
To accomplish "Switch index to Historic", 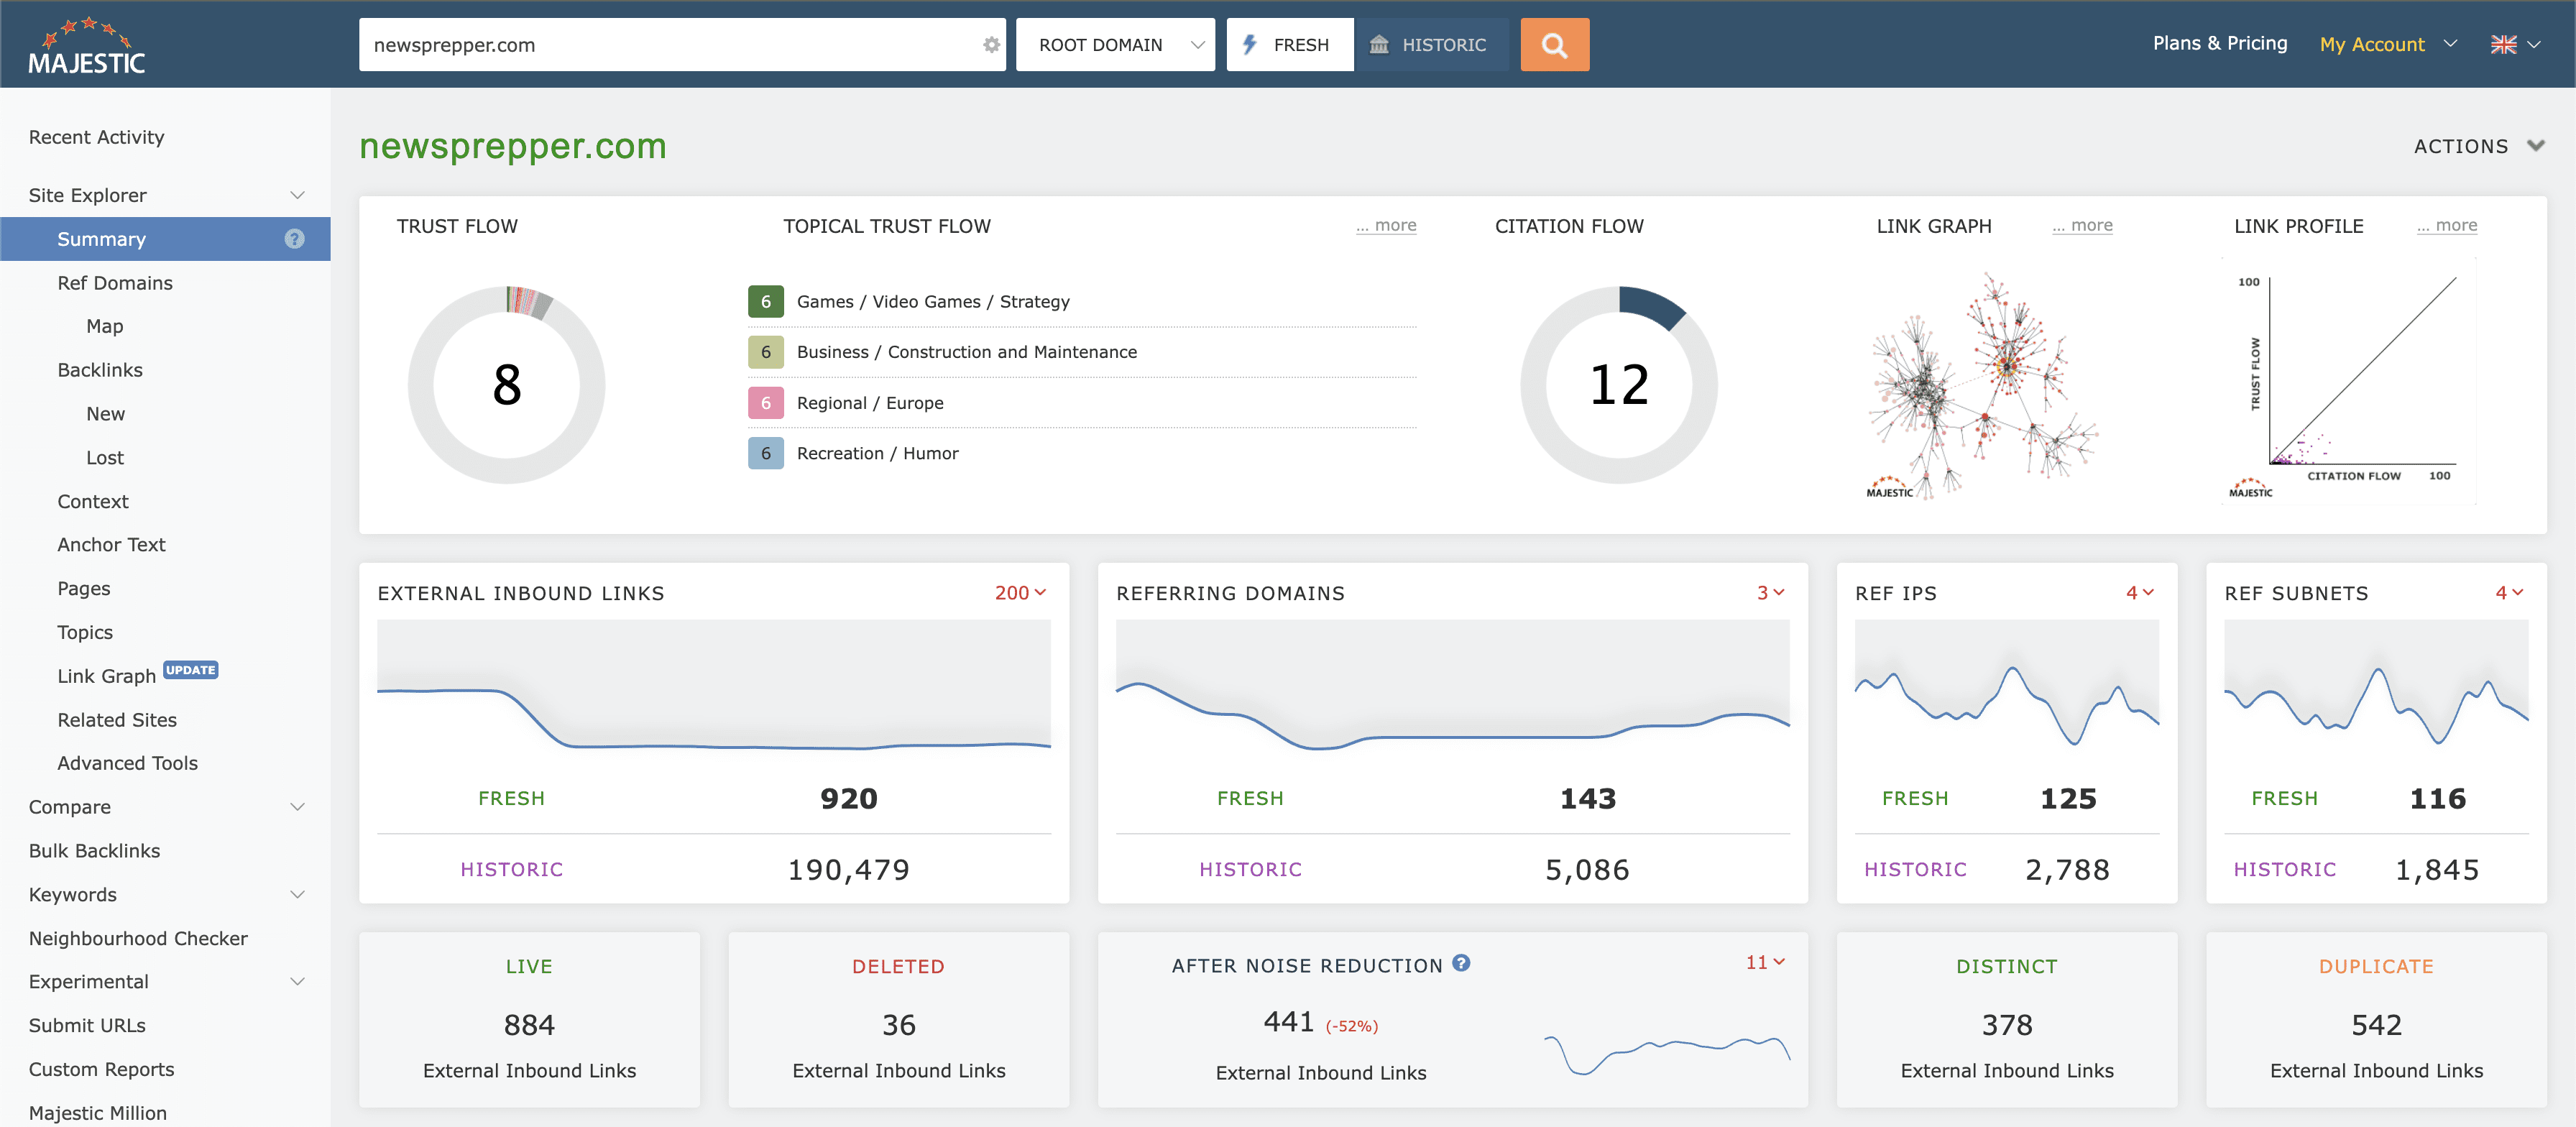I will [1430, 45].
